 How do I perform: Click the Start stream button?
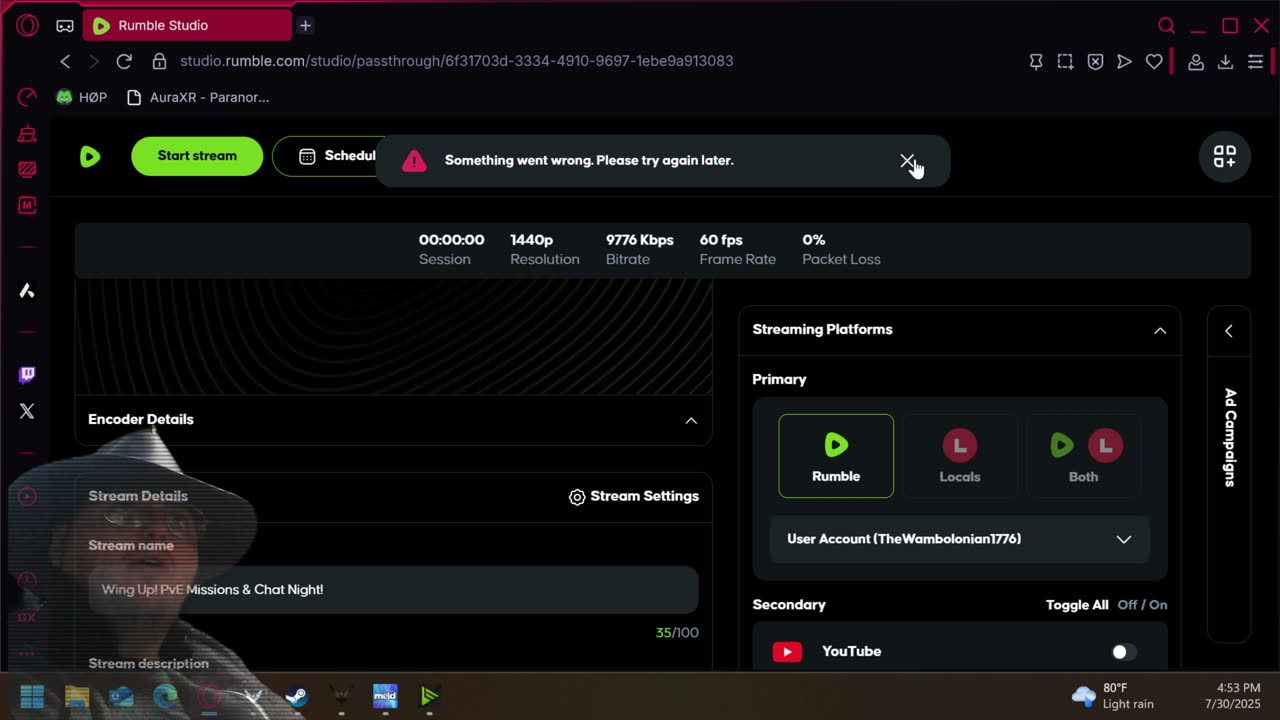pos(197,156)
